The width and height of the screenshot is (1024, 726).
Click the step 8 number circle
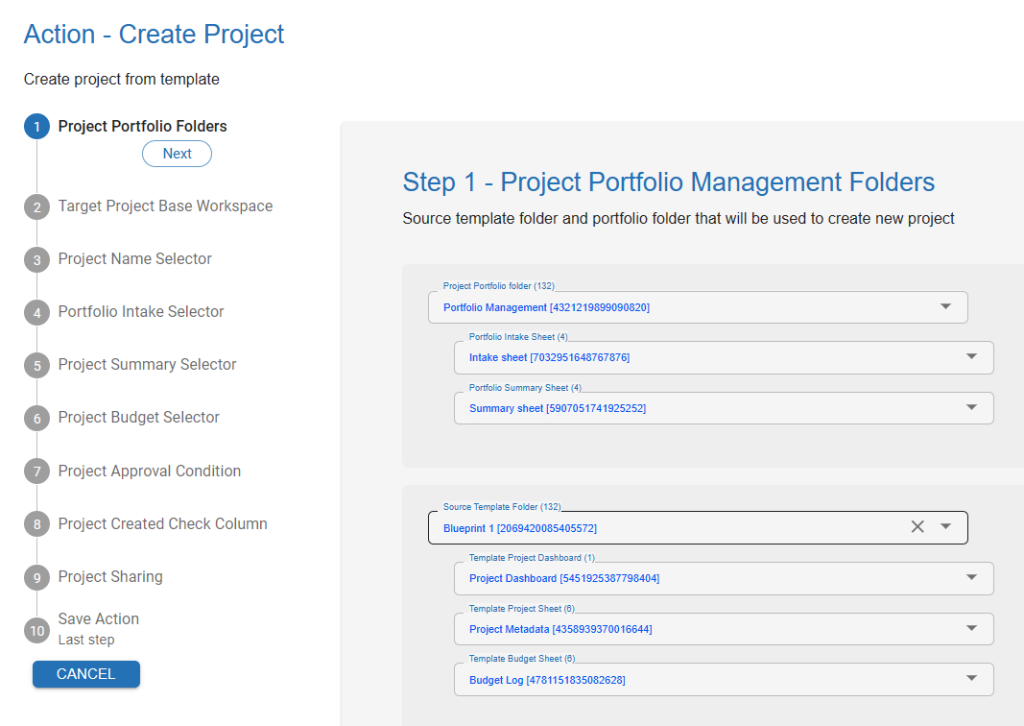click(x=37, y=524)
